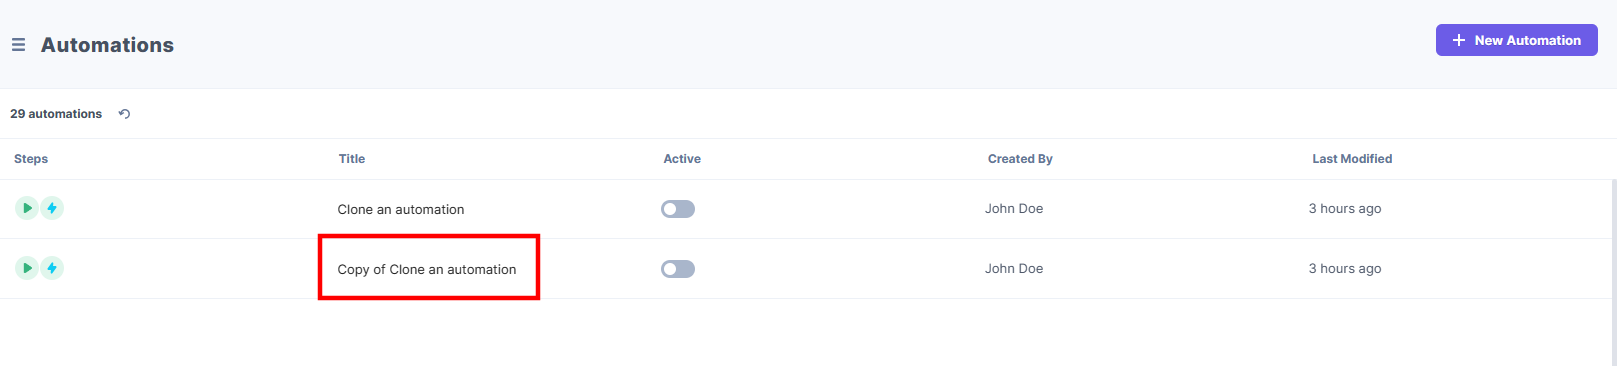This screenshot has width=1617, height=366.
Task: Open the Clone an automation title
Action: coord(401,209)
